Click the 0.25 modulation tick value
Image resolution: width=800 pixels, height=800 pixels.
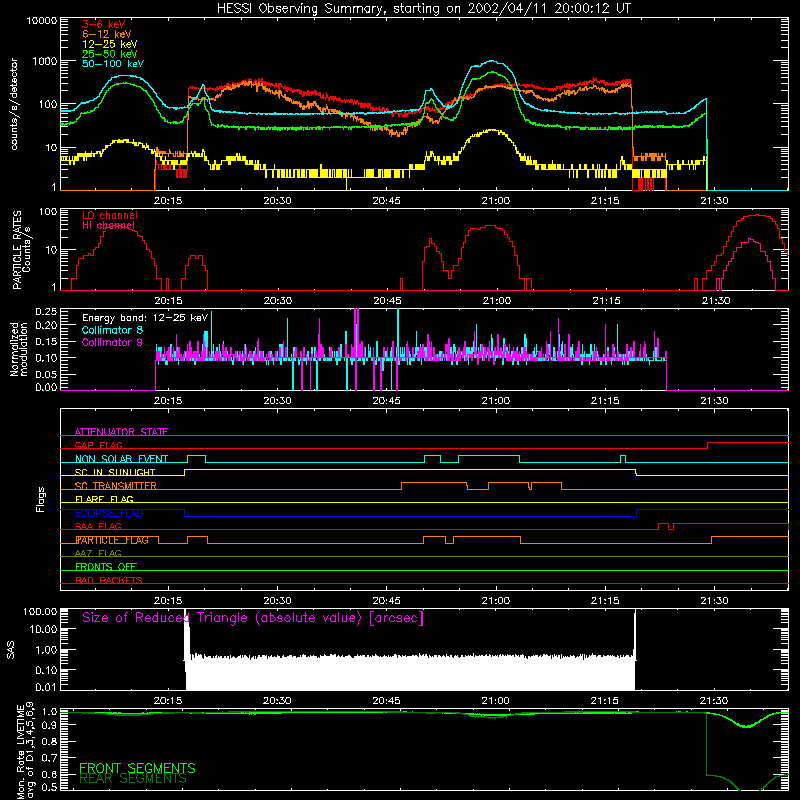click(x=46, y=312)
